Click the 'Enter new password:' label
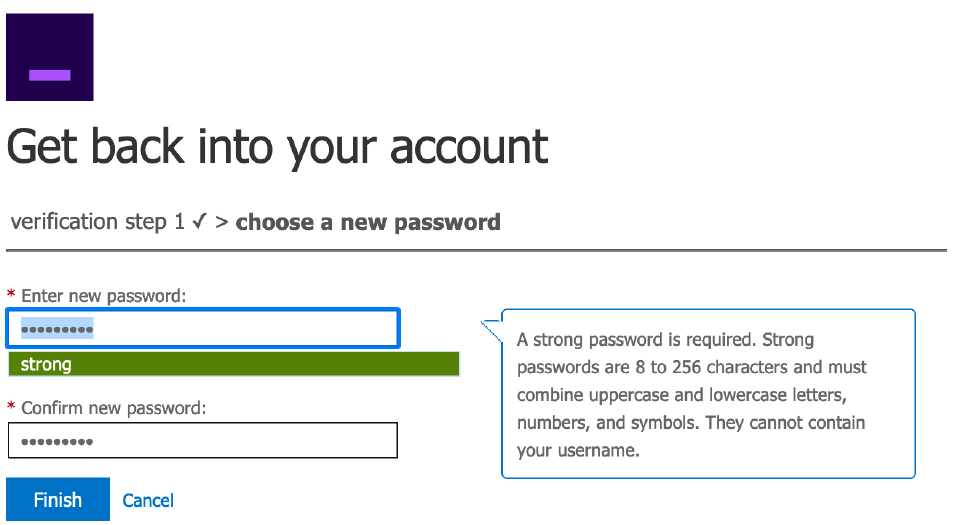Viewport: 953px width, 525px height. [x=104, y=296]
